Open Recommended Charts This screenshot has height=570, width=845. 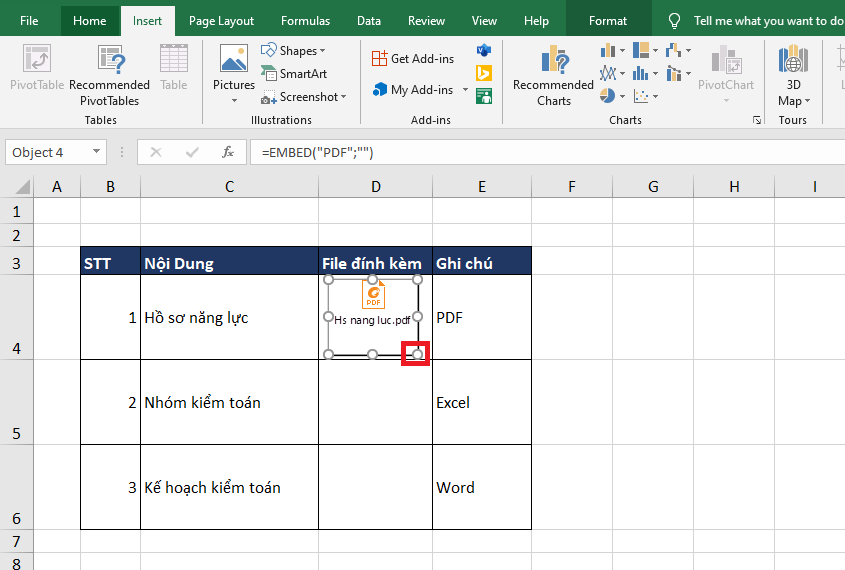coord(553,75)
